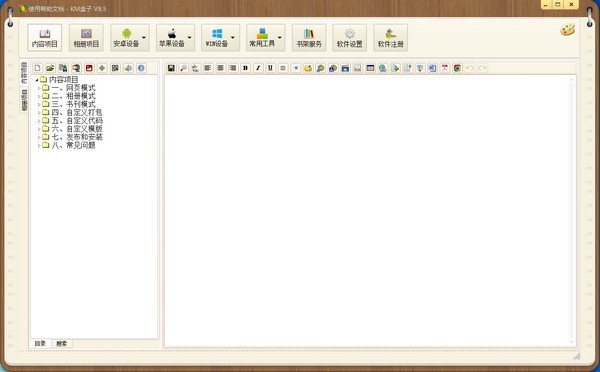Click the editor scrollbar down arrow
The height and width of the screenshot is (372, 600).
tap(572, 343)
